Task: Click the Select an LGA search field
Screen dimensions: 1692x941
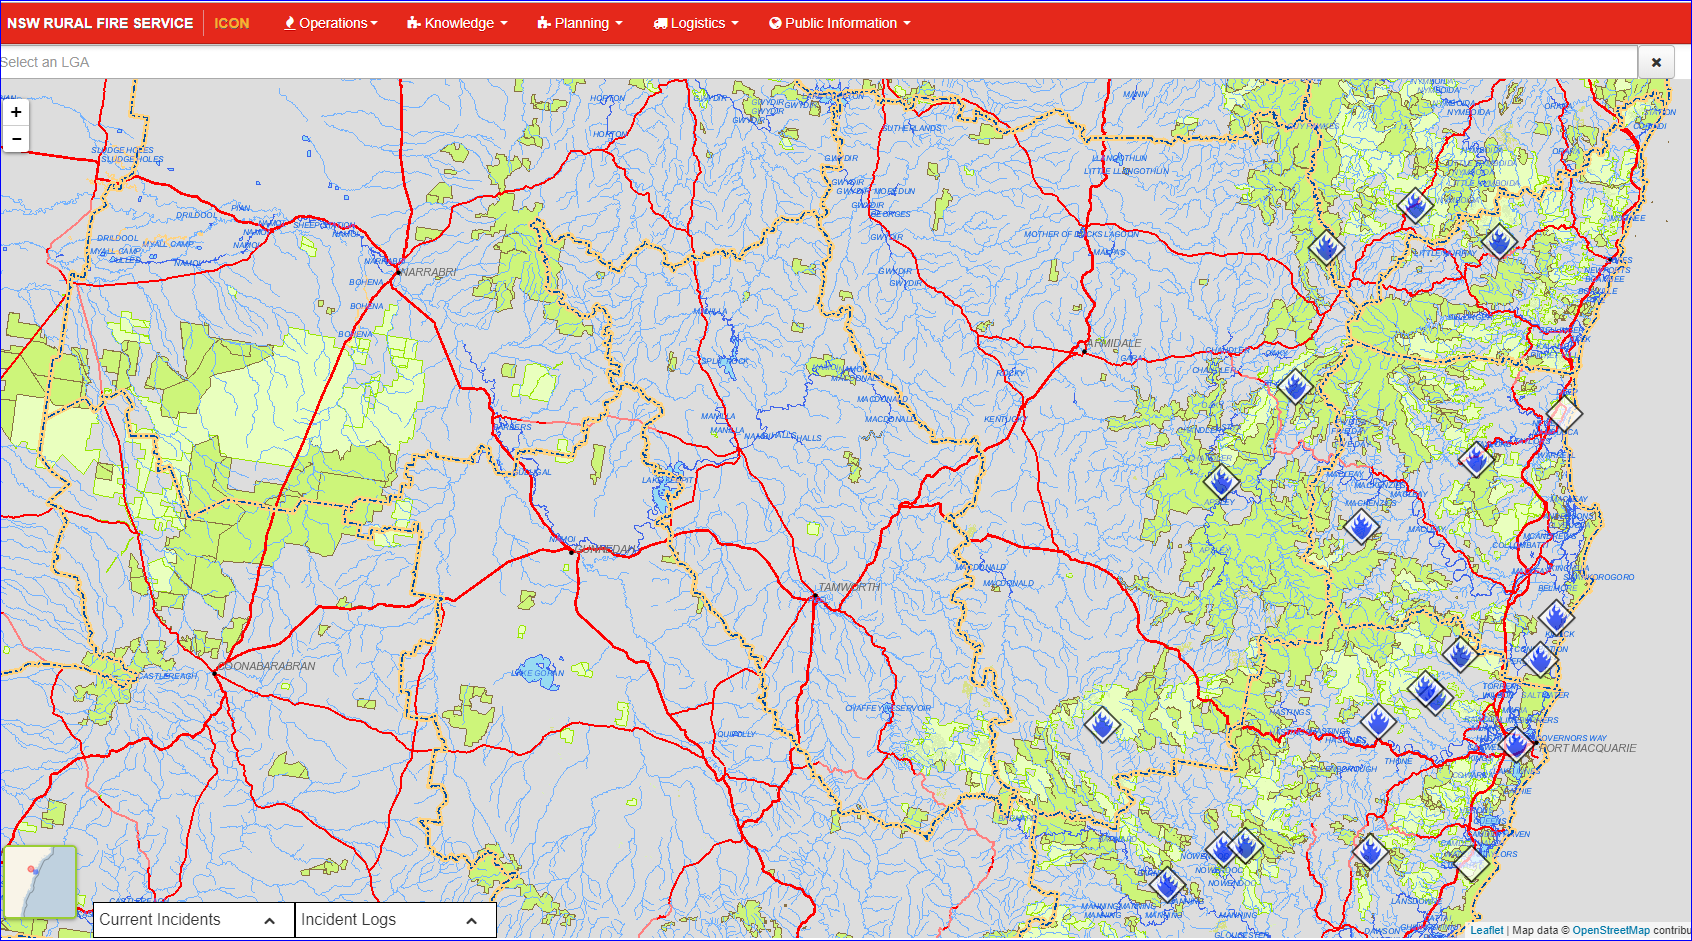Action: [x=818, y=62]
